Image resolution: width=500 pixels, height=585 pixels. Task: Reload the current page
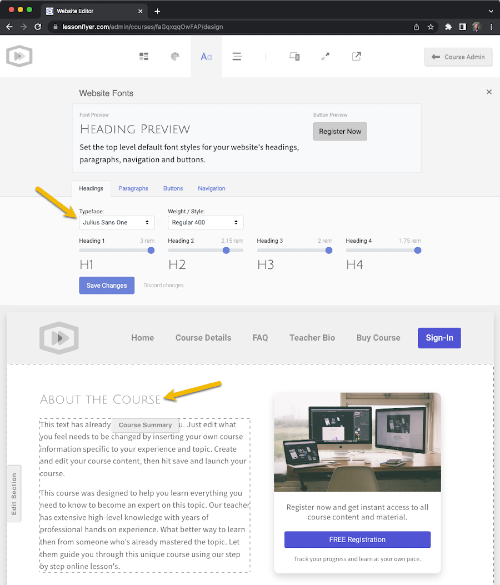[x=38, y=27]
